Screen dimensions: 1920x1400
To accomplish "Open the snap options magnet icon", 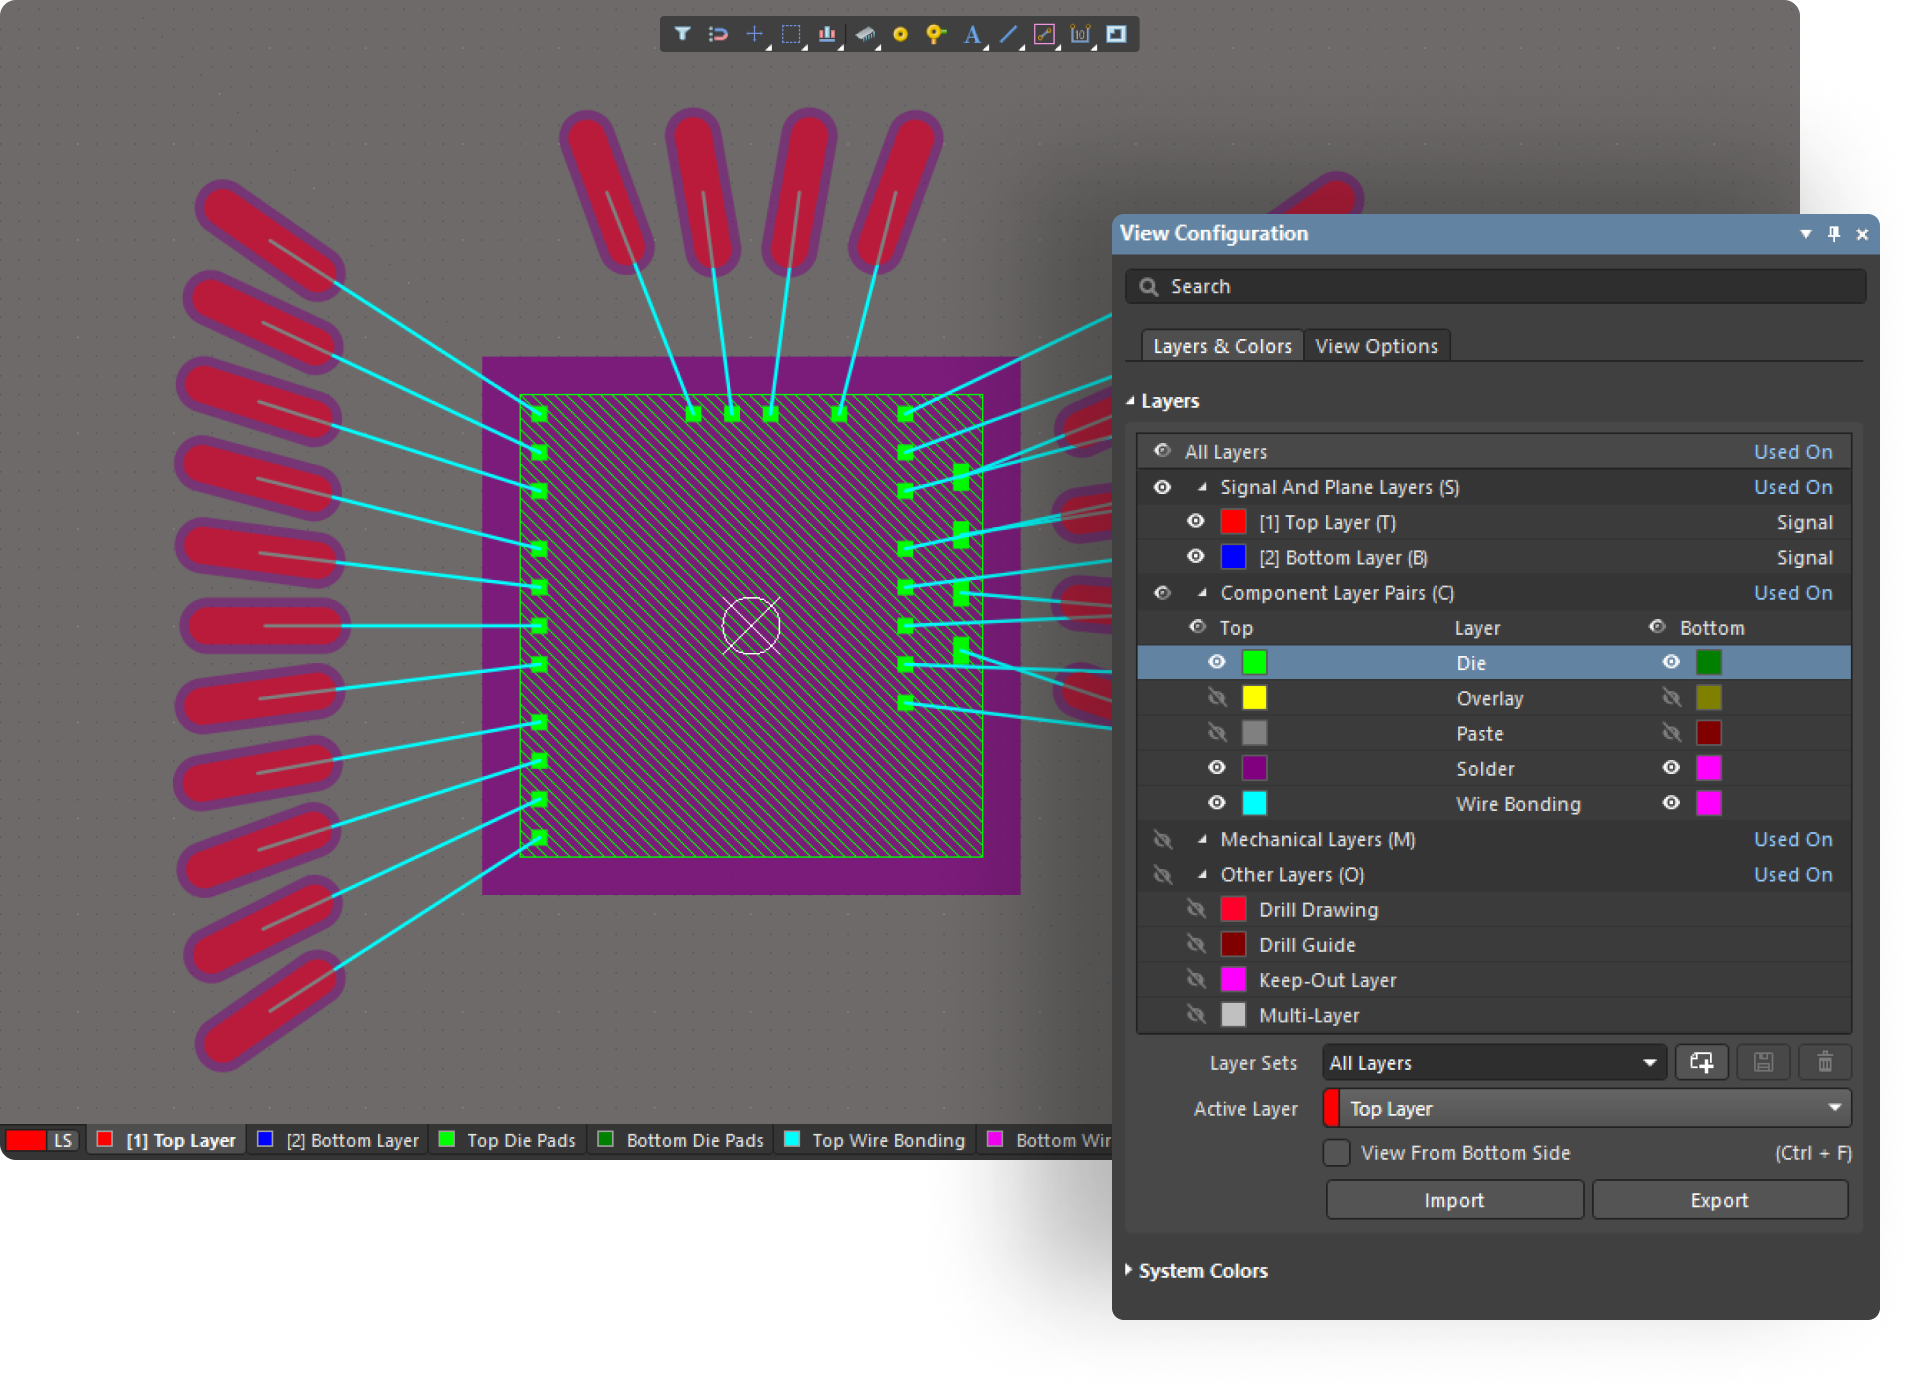I will point(718,34).
